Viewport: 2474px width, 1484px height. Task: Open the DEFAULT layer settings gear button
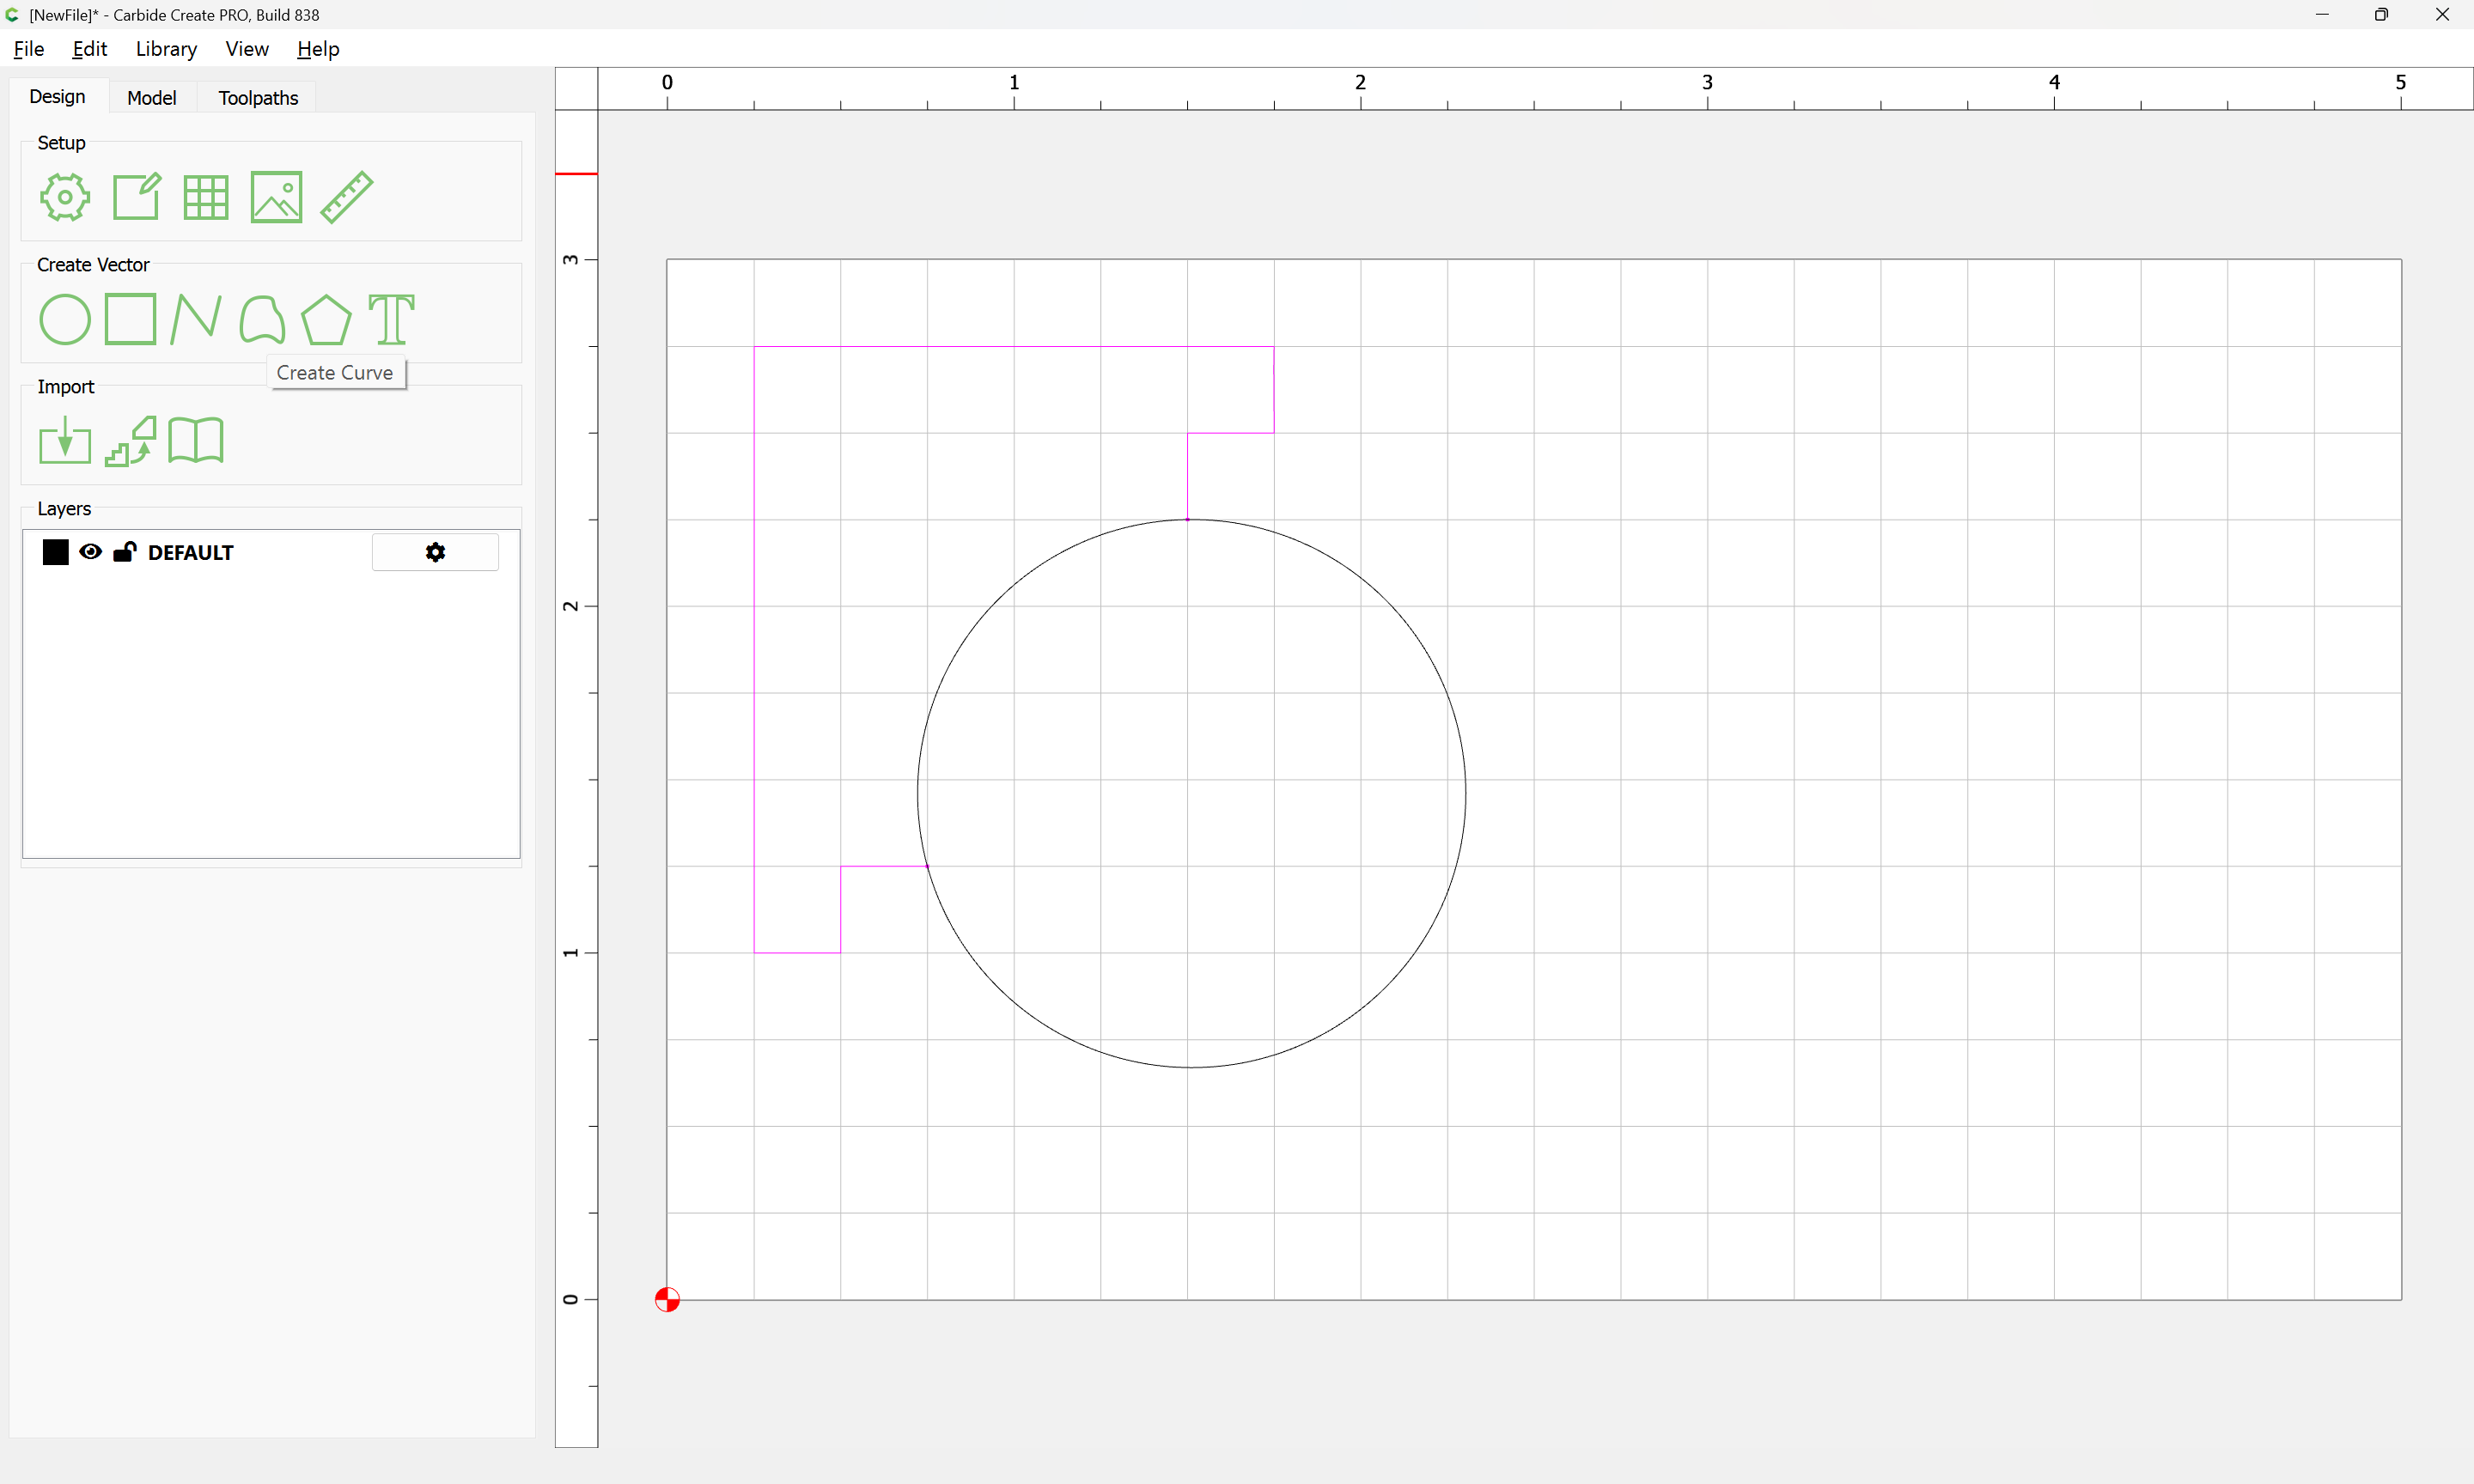tap(435, 552)
